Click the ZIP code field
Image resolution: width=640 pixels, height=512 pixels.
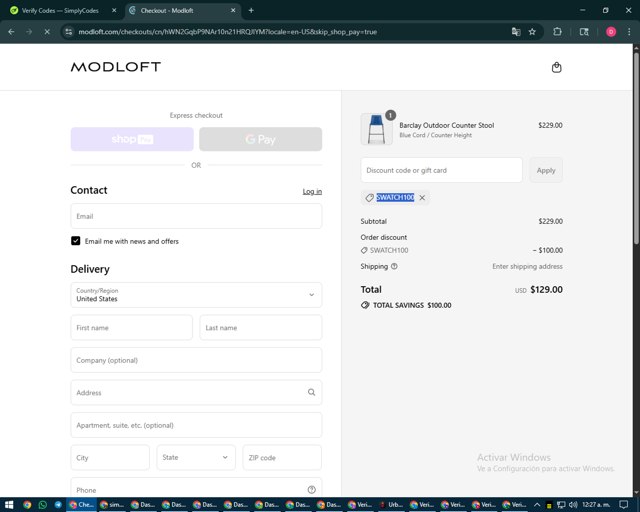click(x=282, y=457)
